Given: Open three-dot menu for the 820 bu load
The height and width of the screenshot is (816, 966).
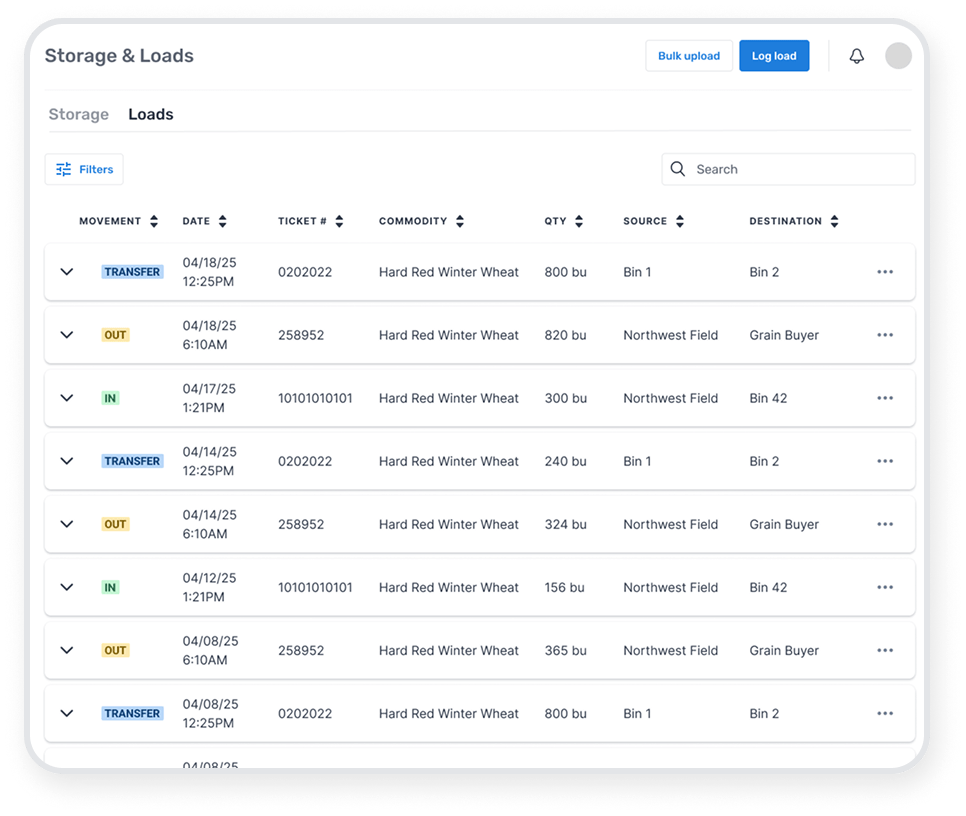Looking at the screenshot, I should tap(884, 335).
